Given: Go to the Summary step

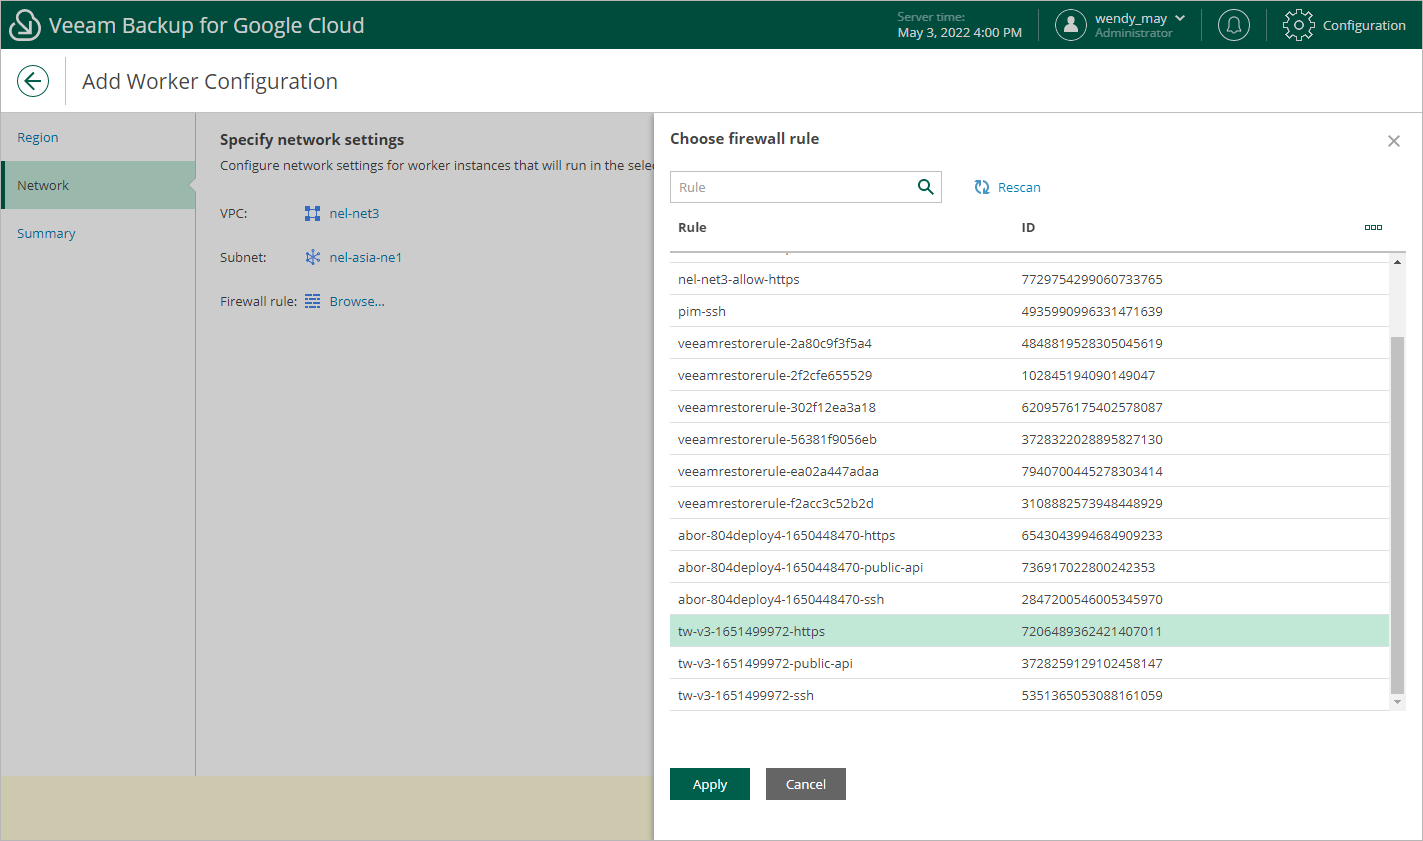Looking at the screenshot, I should pyautogui.click(x=46, y=233).
